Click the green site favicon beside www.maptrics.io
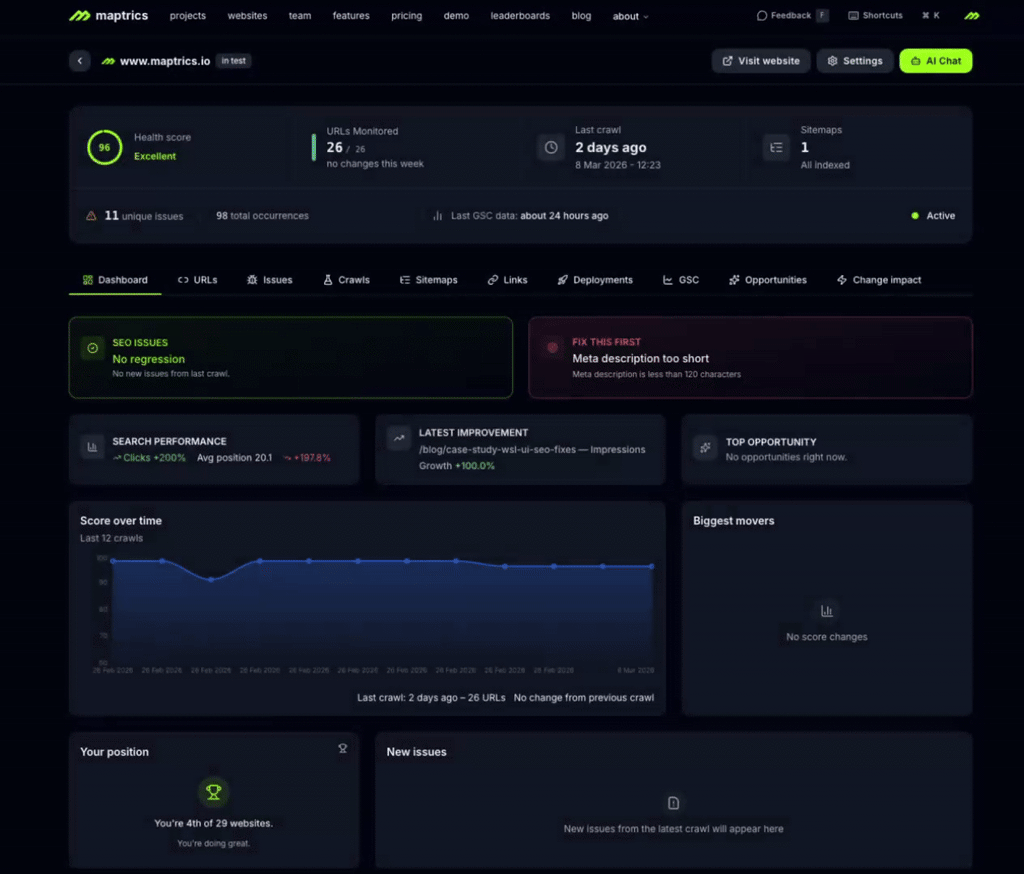 [108, 61]
